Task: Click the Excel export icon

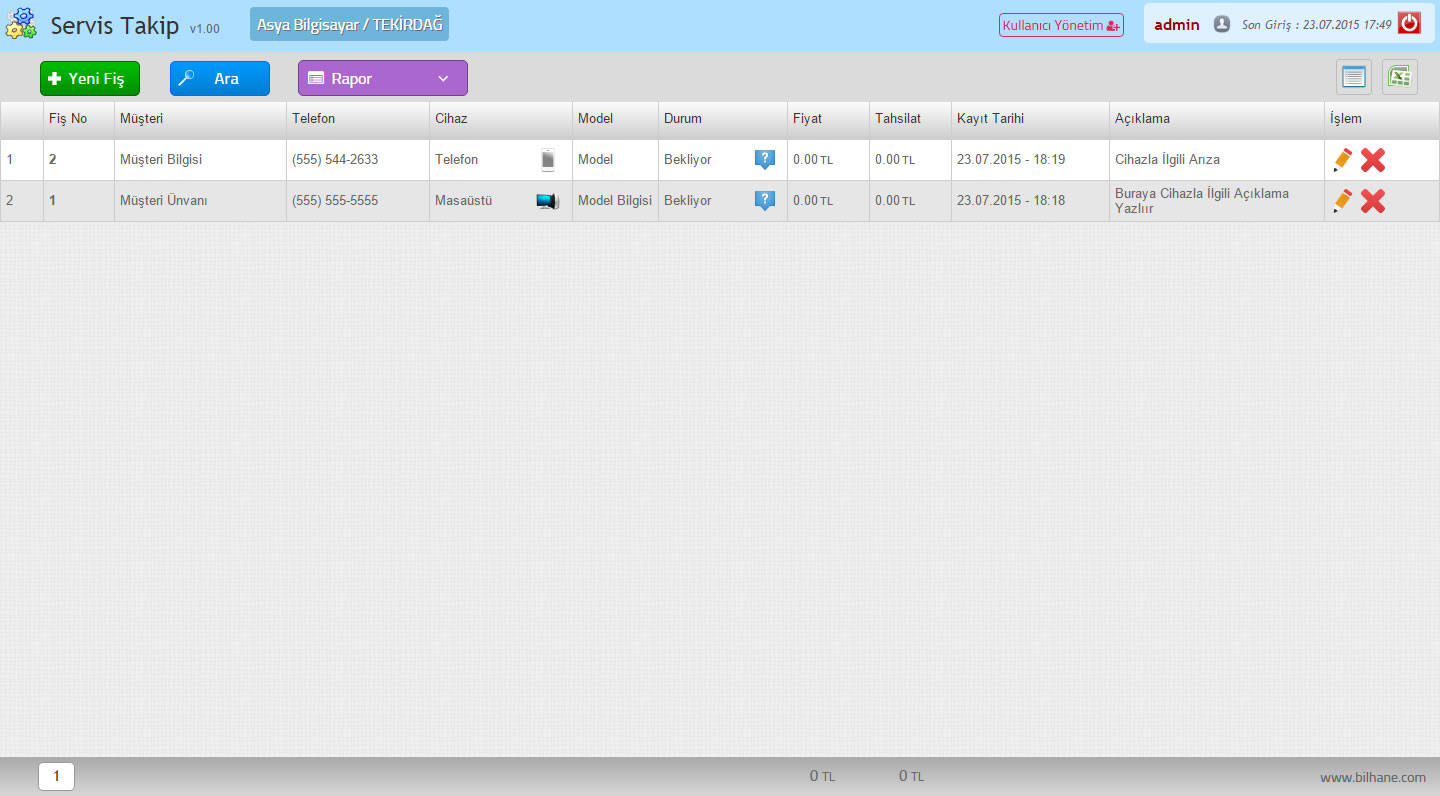Action: pyautogui.click(x=1399, y=77)
